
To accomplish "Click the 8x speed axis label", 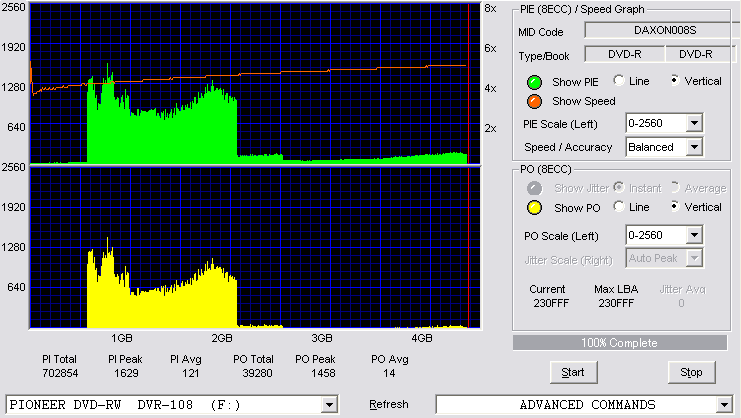I will [x=490, y=9].
